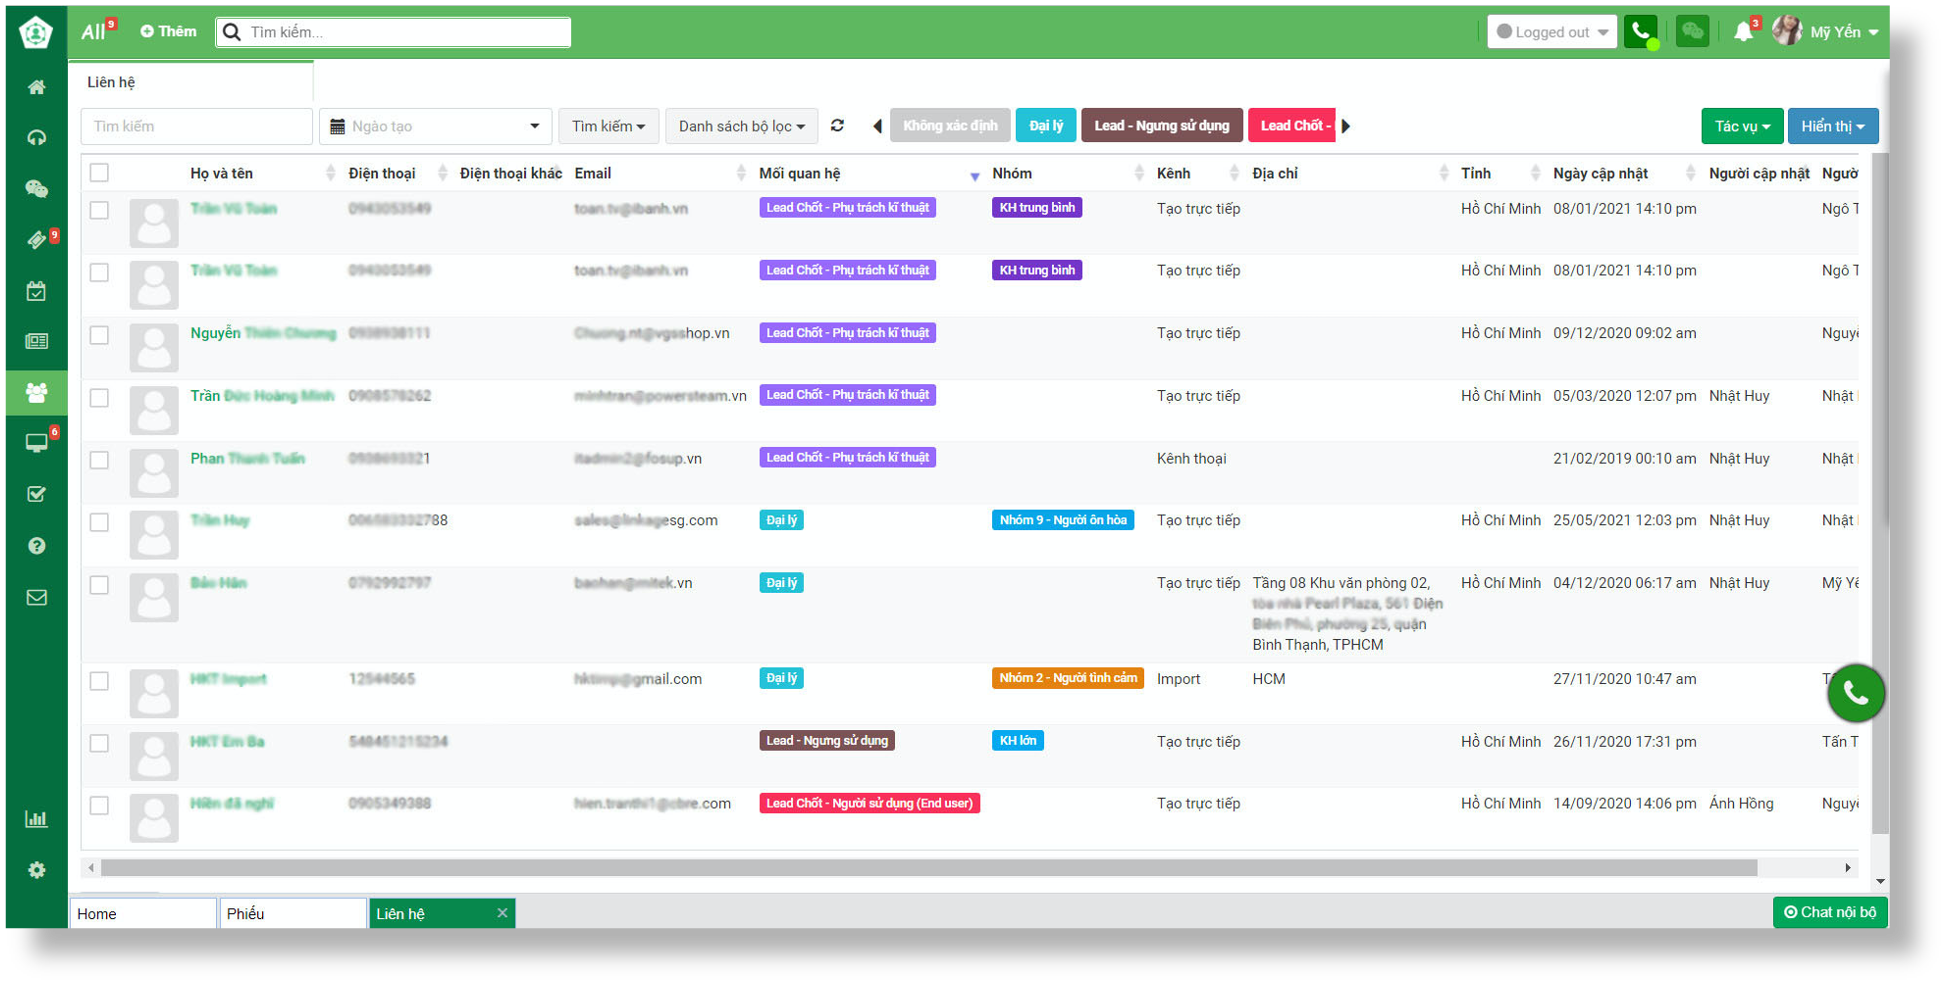Open the news list sidebar icon
The image size is (1947, 987).
click(37, 342)
